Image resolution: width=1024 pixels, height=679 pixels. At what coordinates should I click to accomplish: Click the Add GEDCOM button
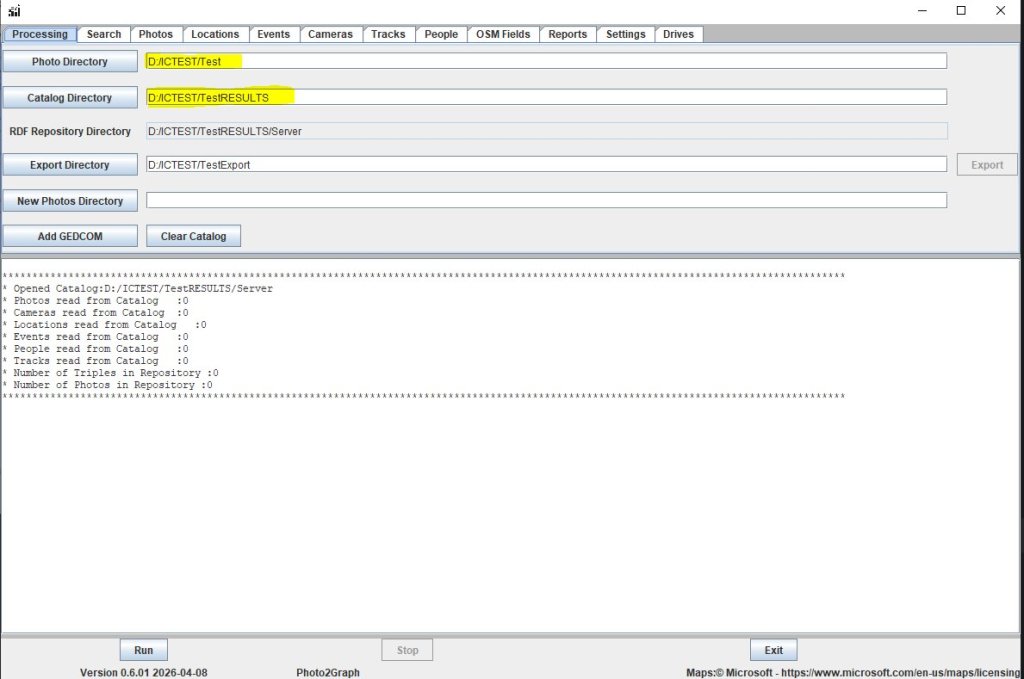tap(69, 237)
